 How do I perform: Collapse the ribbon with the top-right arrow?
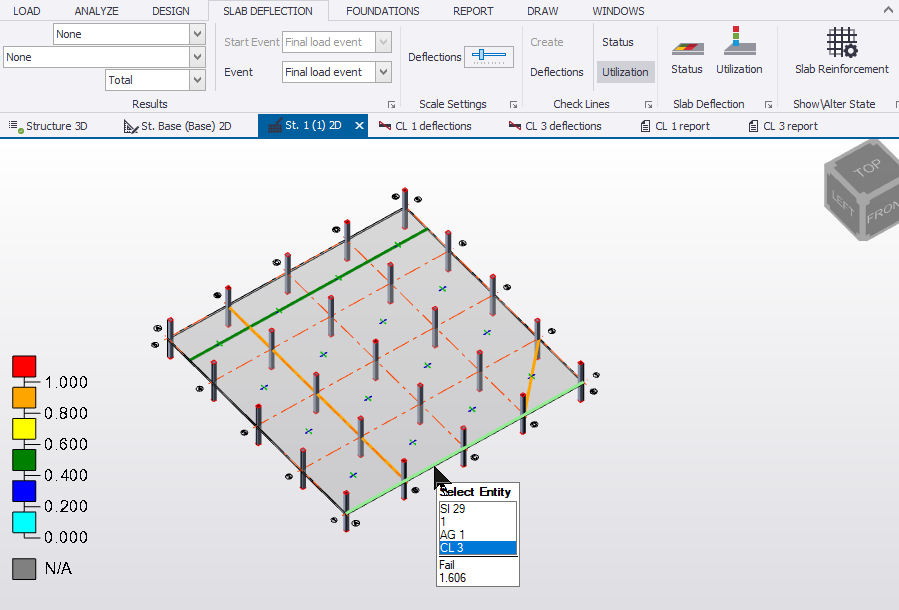click(x=888, y=9)
